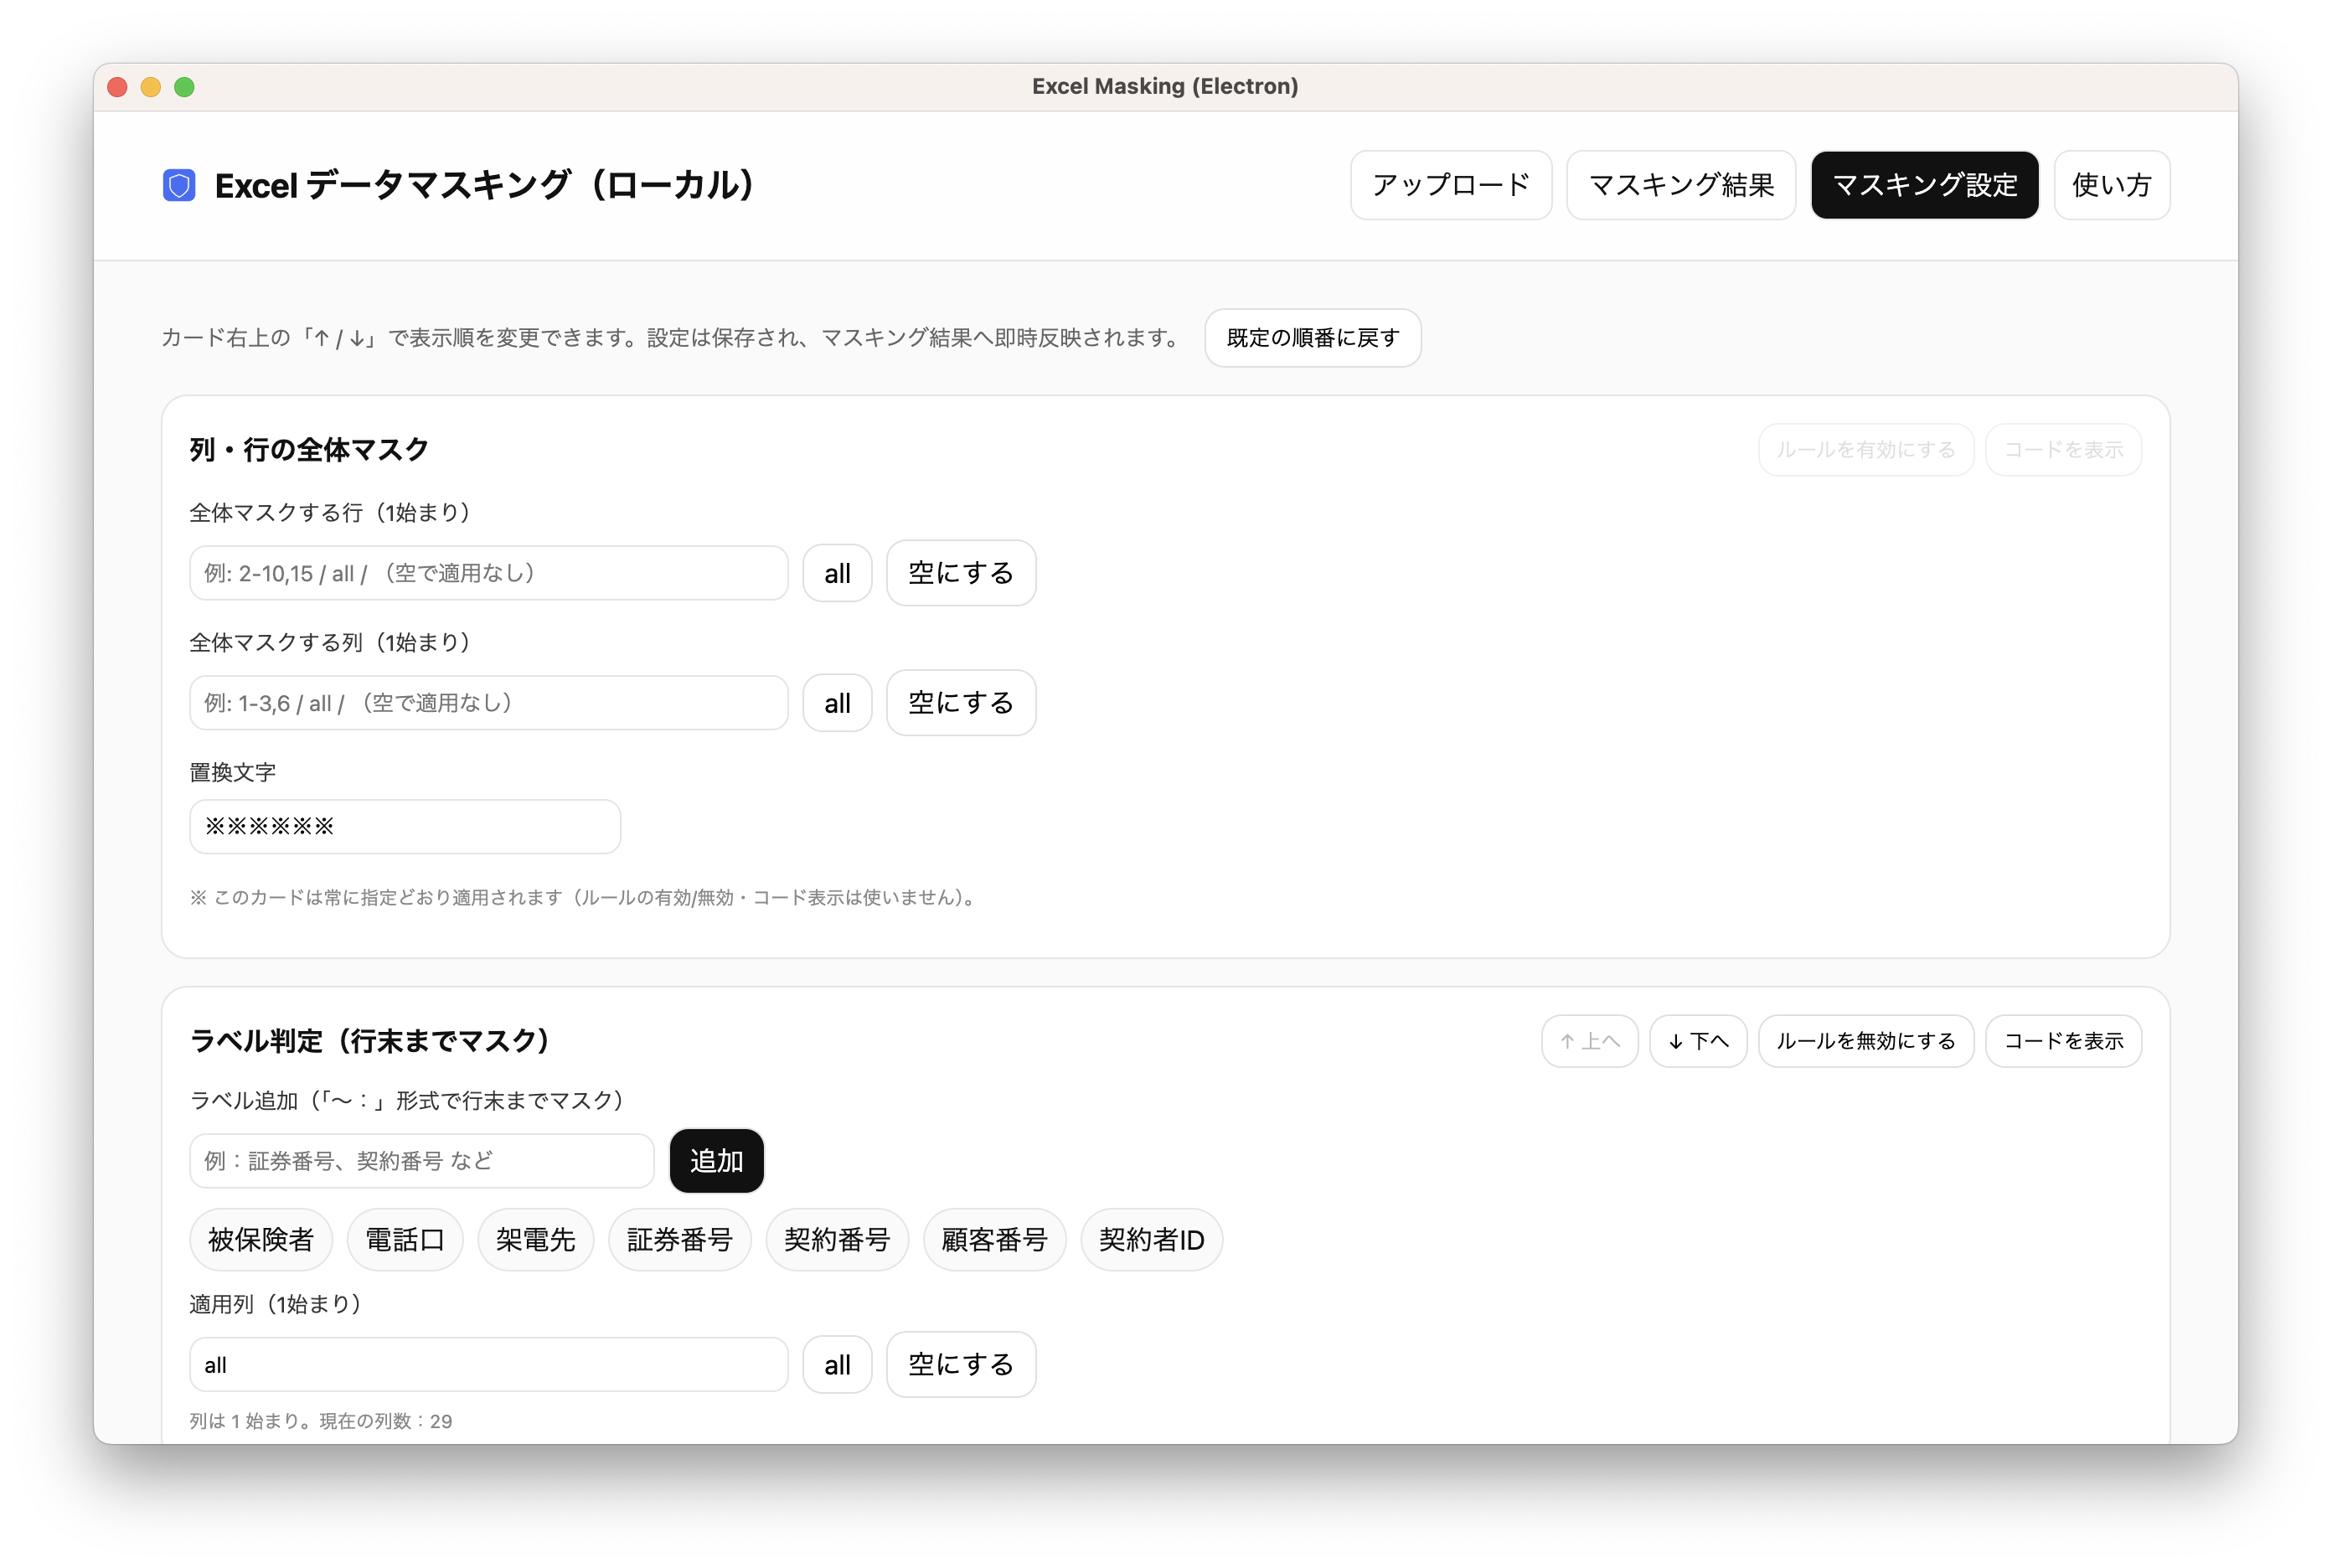Image resolution: width=2332 pixels, height=1568 pixels.
Task: Set columns to all in 全体マスクする列
Action: 837,703
